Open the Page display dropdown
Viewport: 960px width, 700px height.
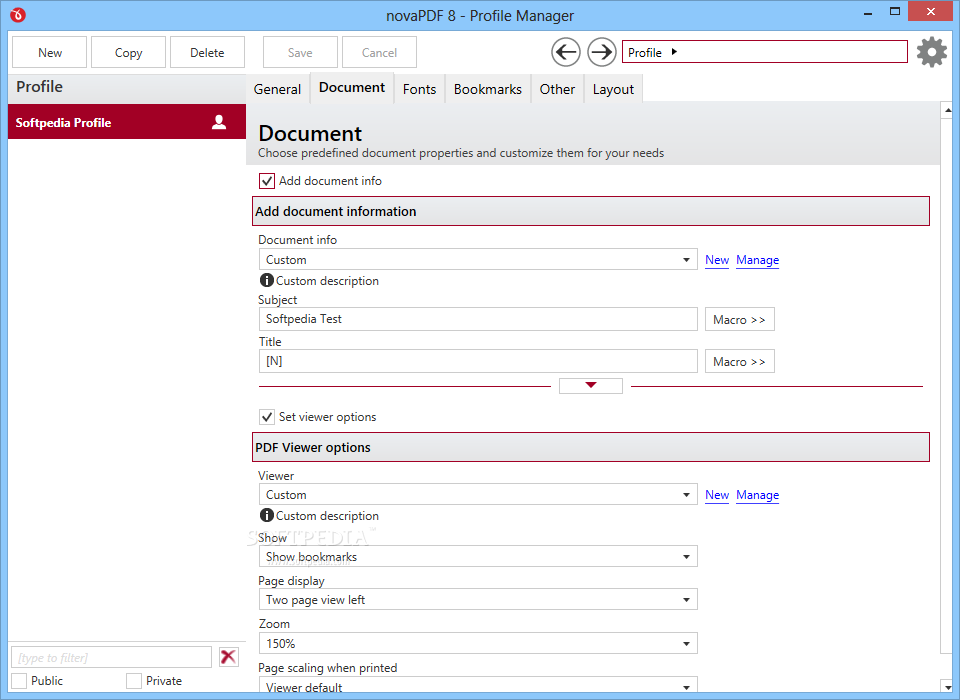click(478, 600)
